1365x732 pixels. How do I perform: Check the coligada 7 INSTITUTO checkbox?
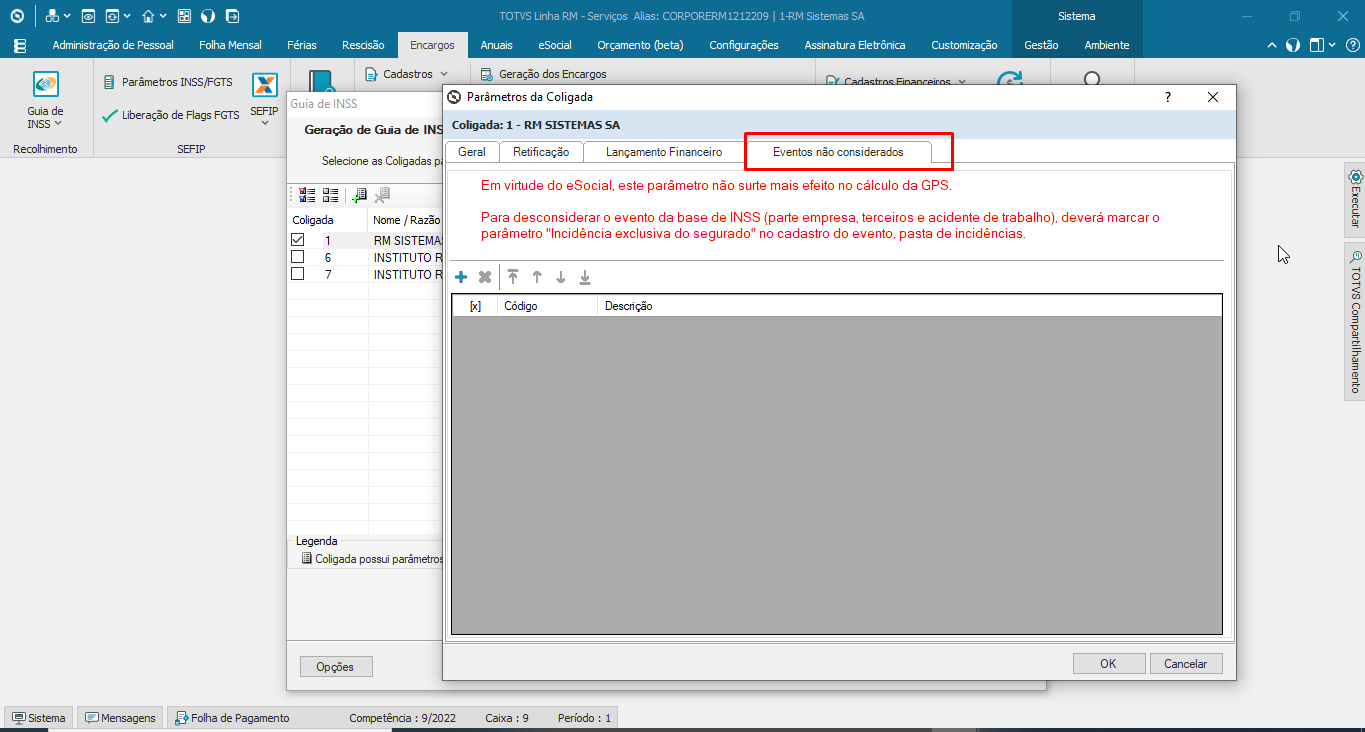(298, 274)
